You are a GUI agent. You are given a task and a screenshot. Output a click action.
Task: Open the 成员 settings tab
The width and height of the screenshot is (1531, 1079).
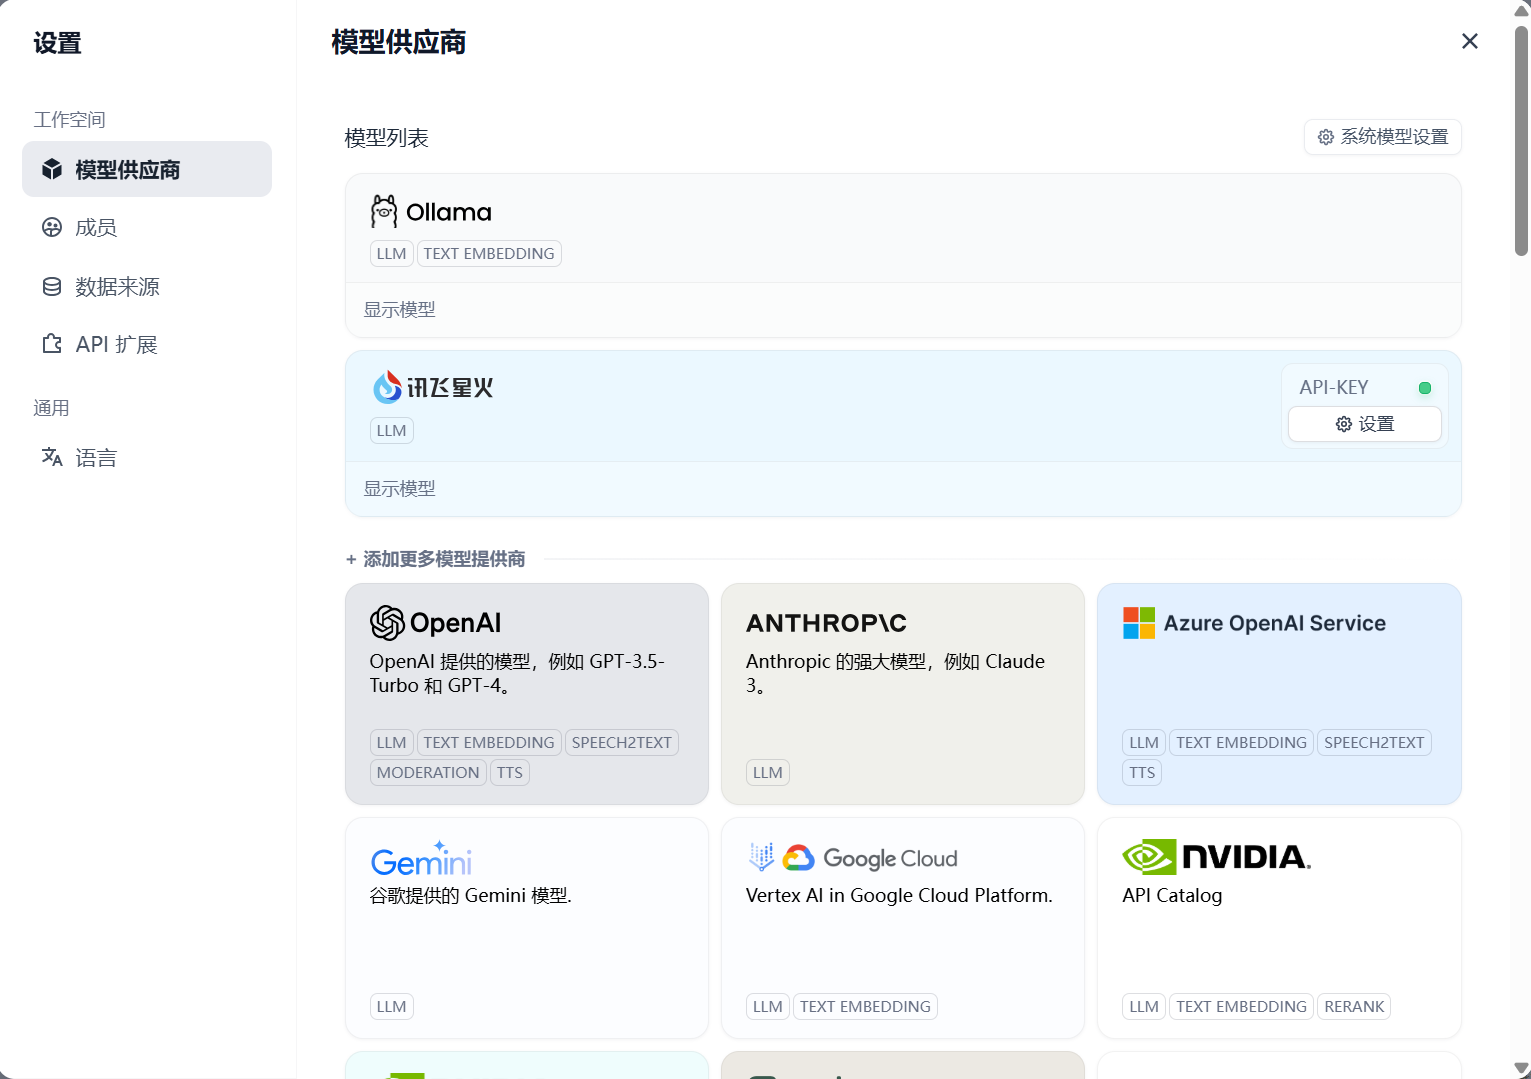(x=96, y=228)
